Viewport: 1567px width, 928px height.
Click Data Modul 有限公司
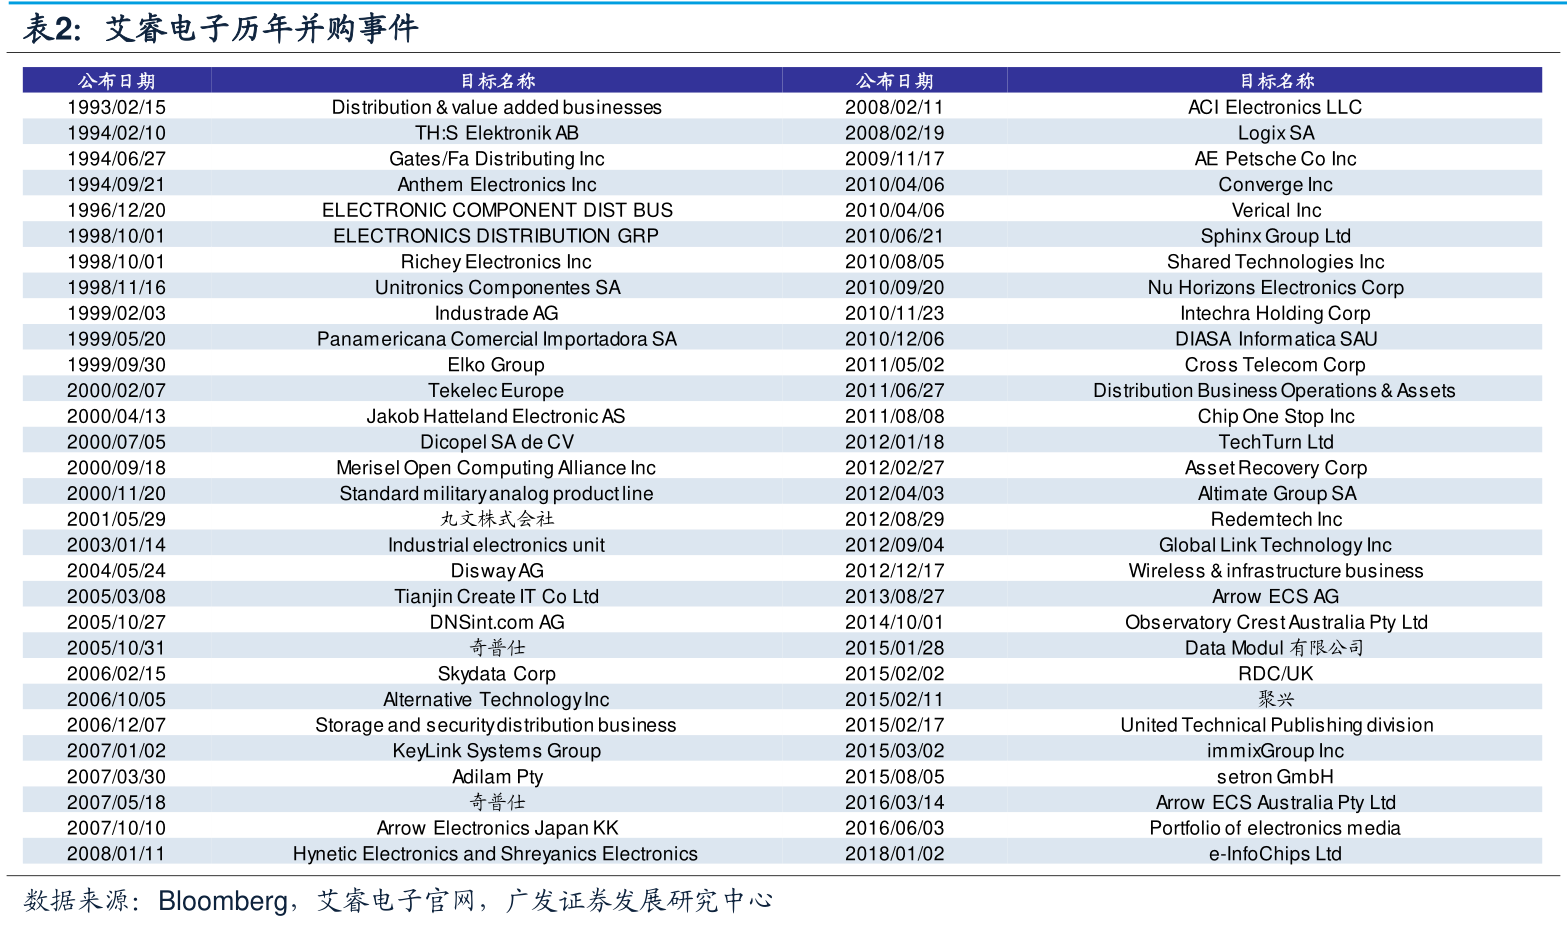(x=1276, y=648)
